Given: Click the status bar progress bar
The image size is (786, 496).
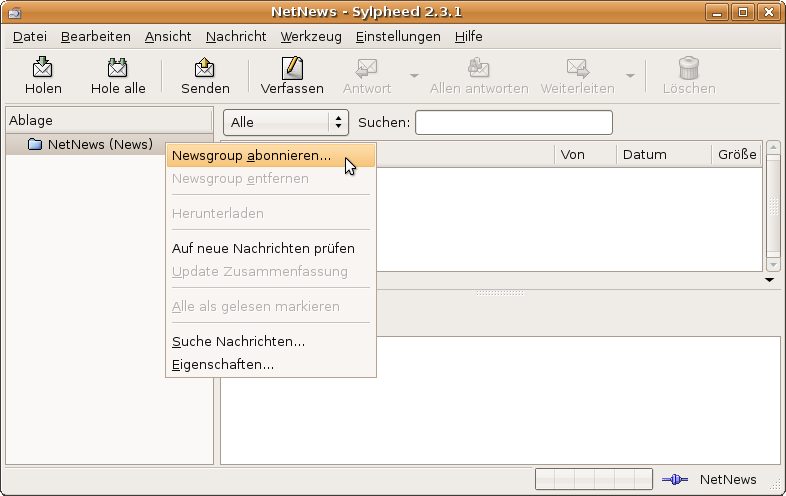Looking at the screenshot, I should click(594, 479).
